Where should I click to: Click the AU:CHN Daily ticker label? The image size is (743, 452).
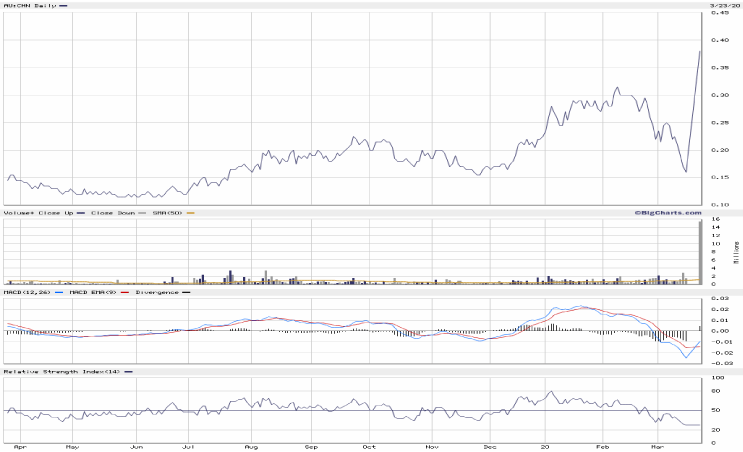pos(27,6)
